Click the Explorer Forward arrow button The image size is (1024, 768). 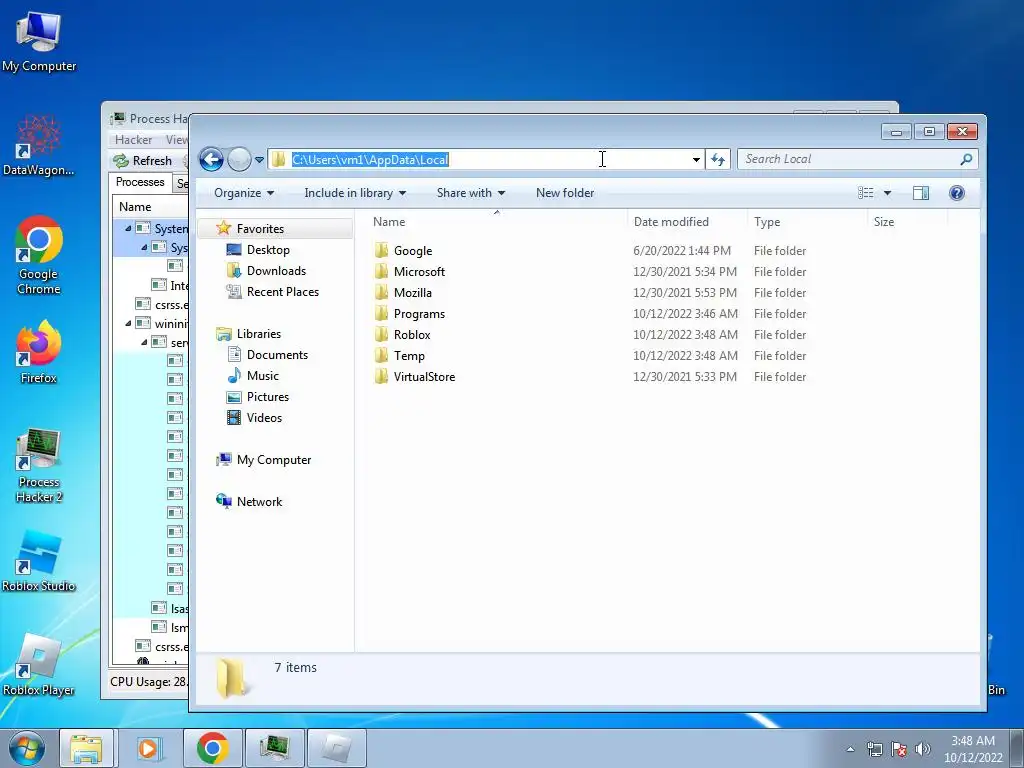point(240,159)
